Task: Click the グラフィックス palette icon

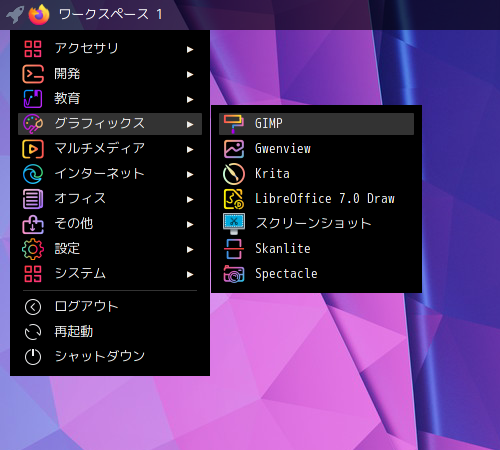Action: coord(33,124)
